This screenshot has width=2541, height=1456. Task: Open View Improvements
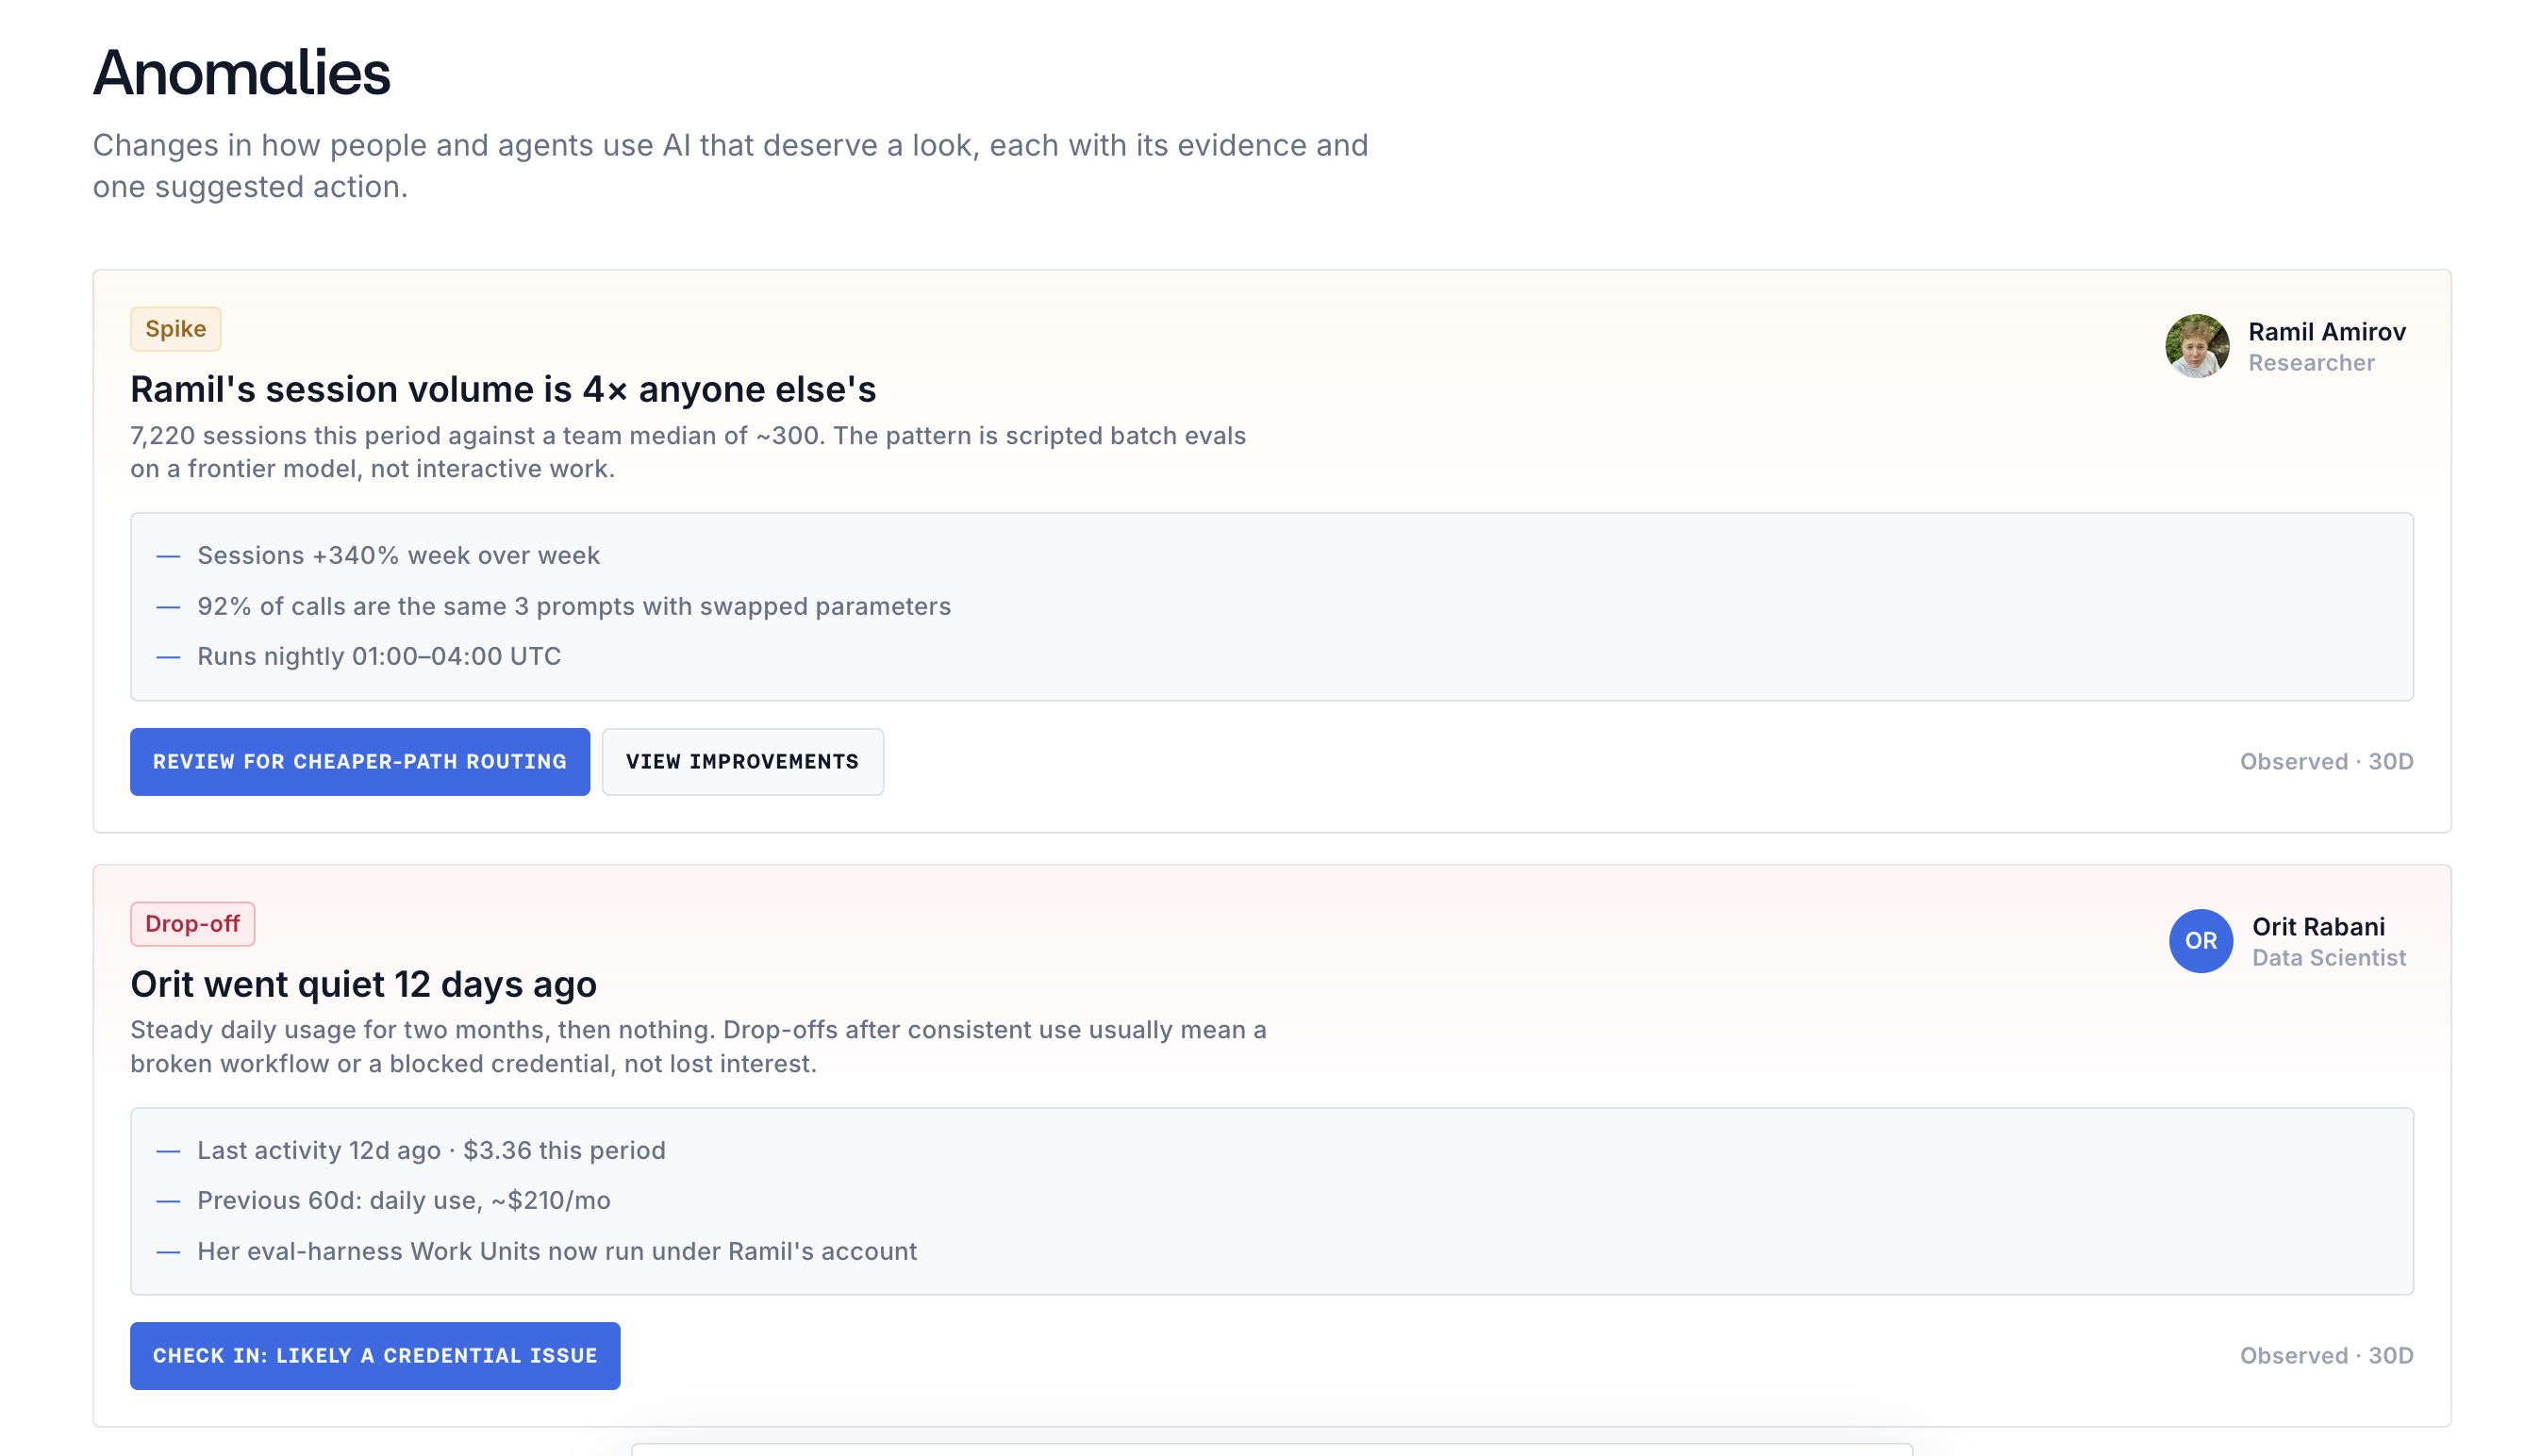pos(742,762)
